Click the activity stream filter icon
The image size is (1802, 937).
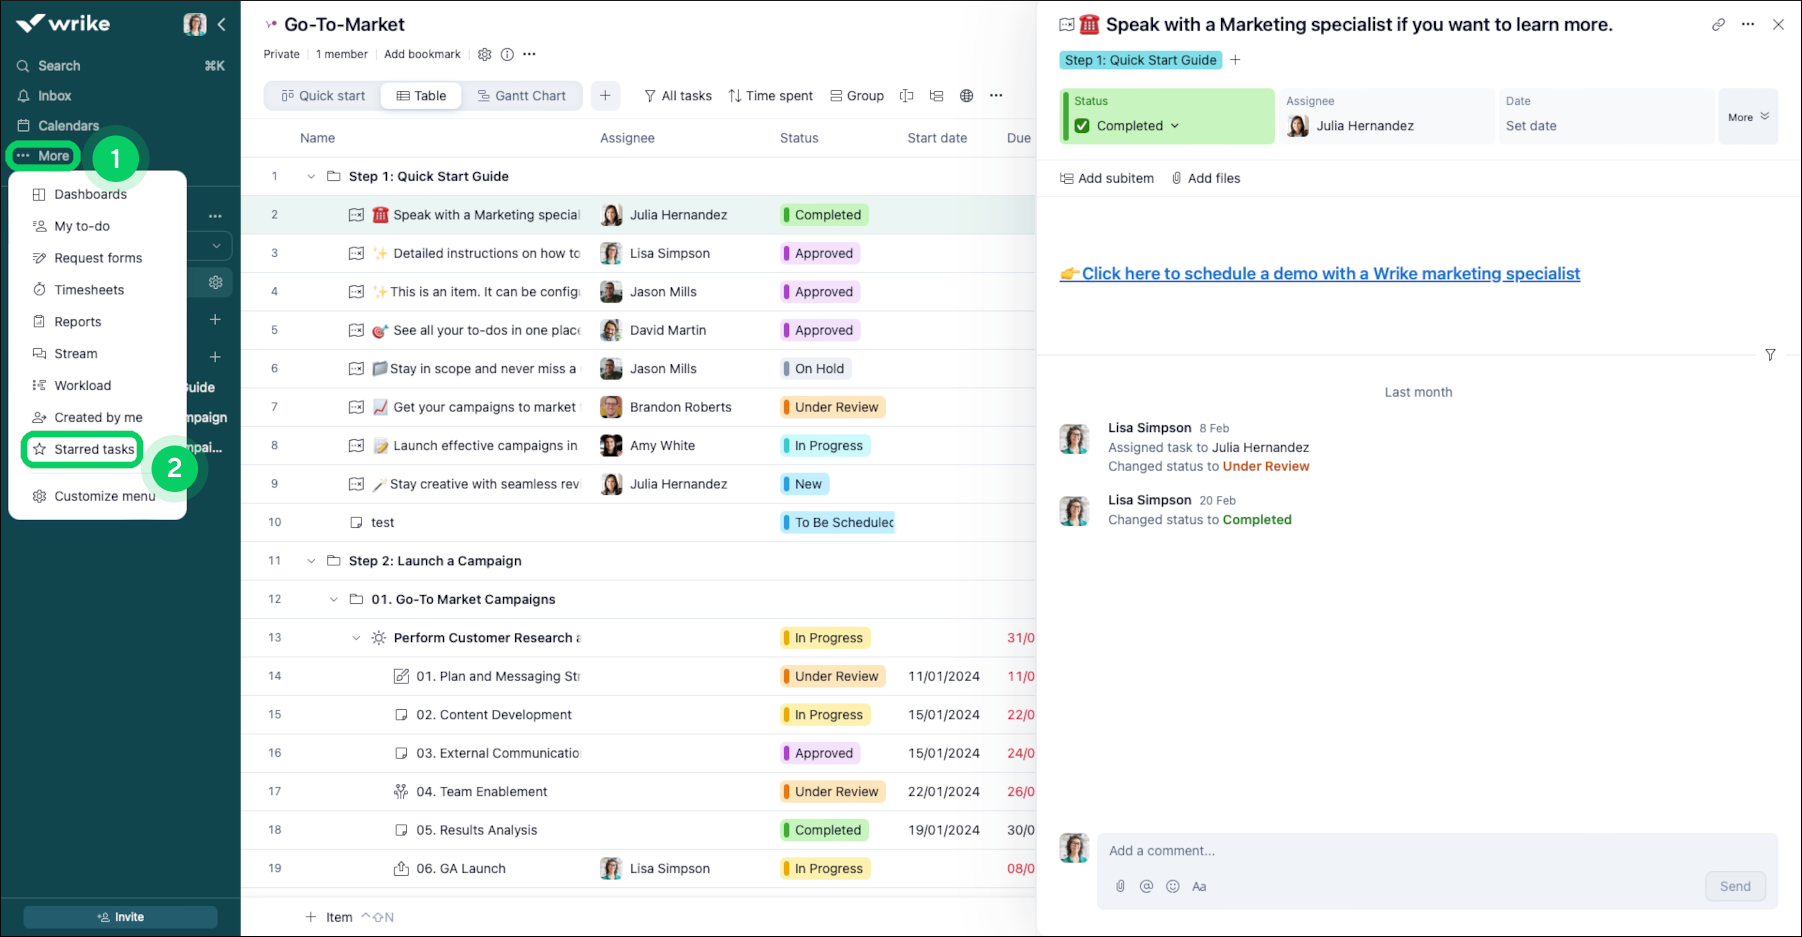[x=1770, y=355]
